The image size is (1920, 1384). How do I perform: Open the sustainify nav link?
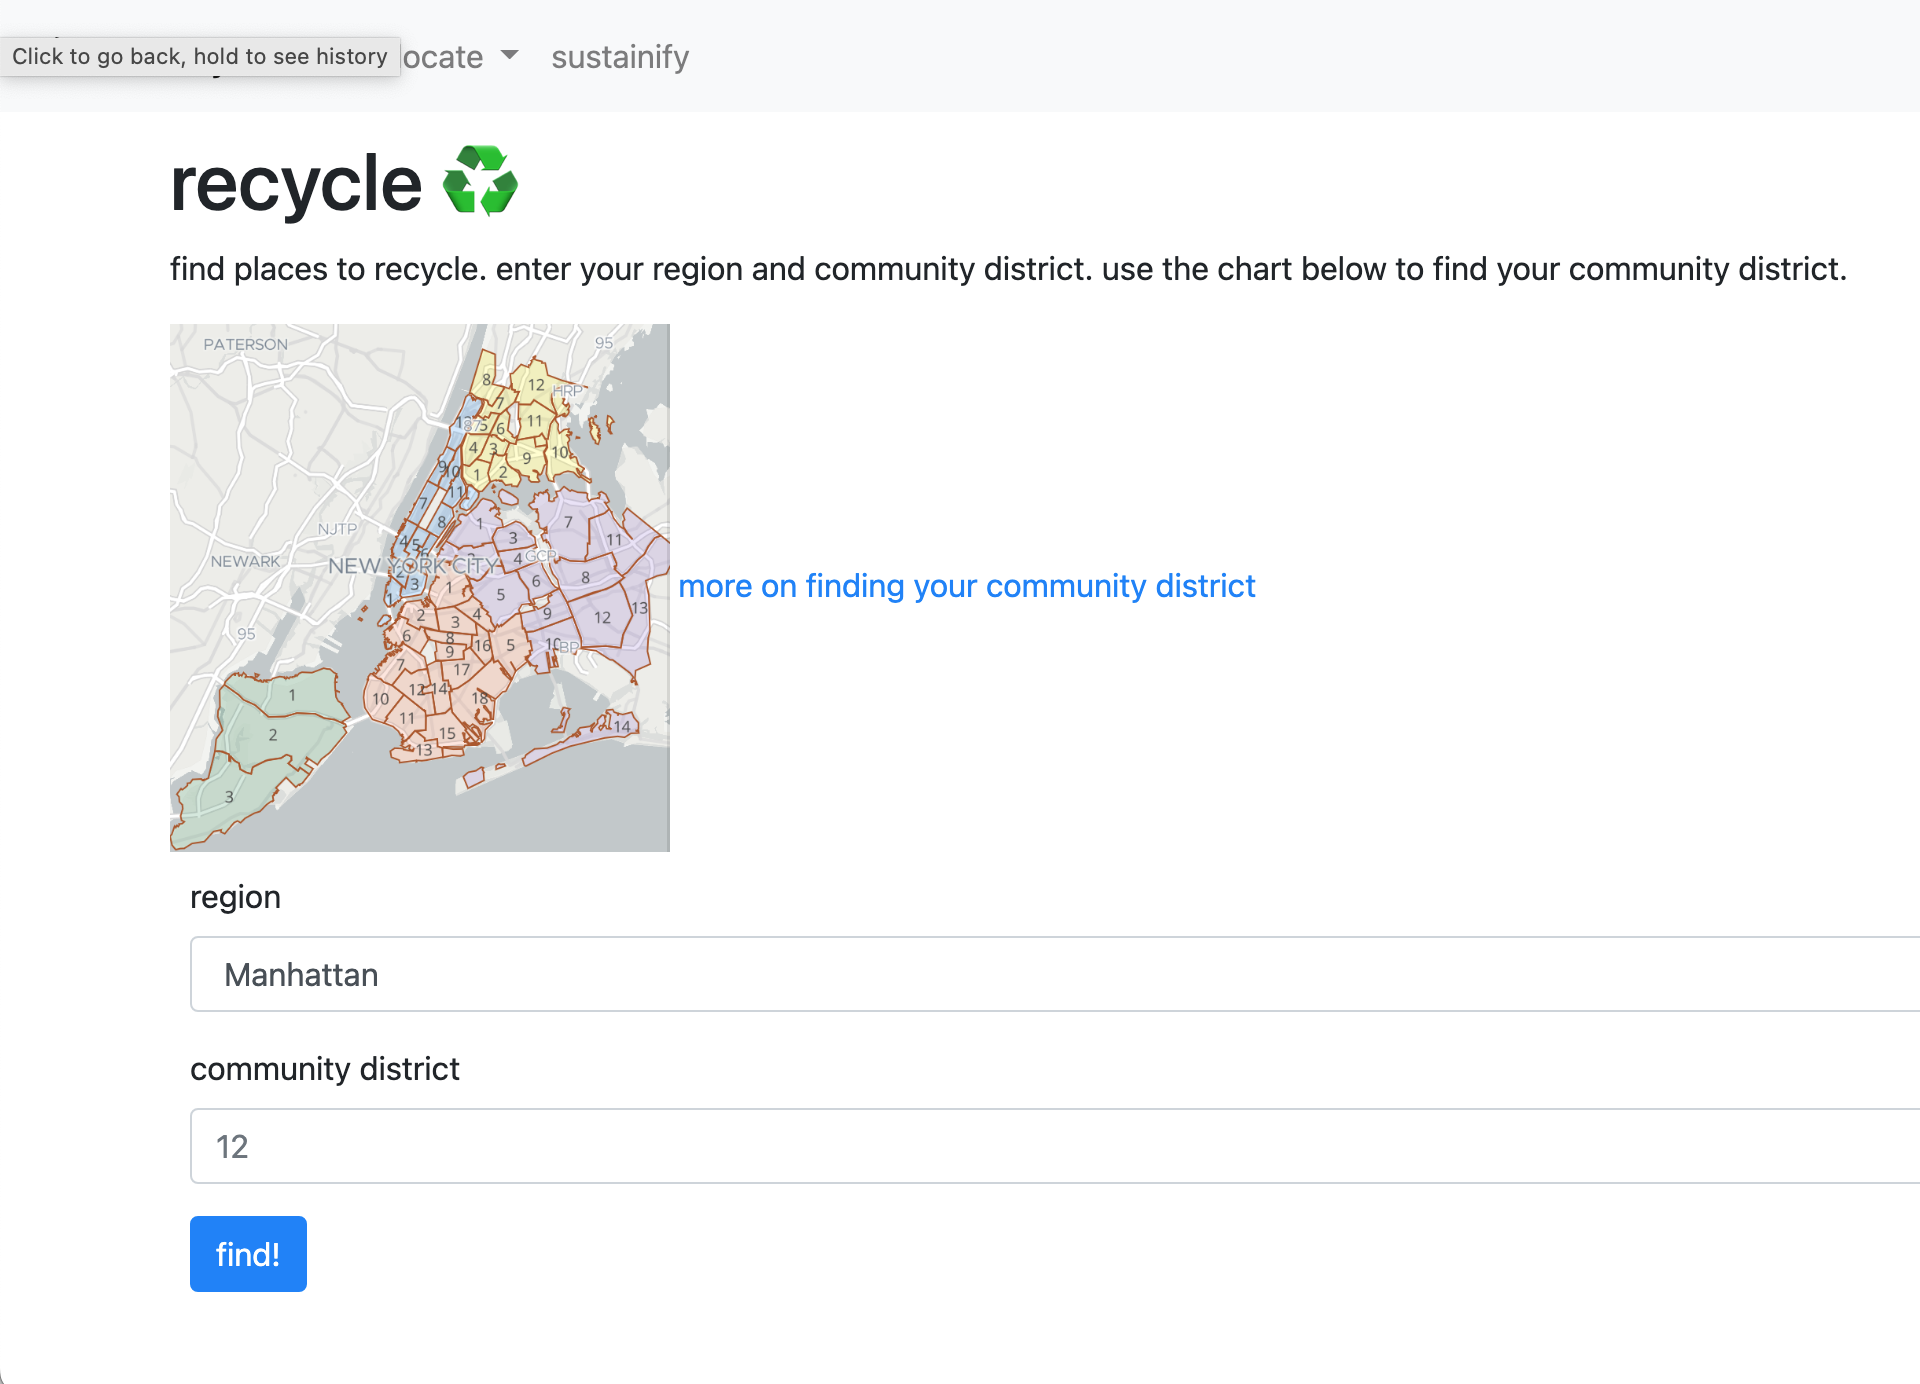(620, 57)
